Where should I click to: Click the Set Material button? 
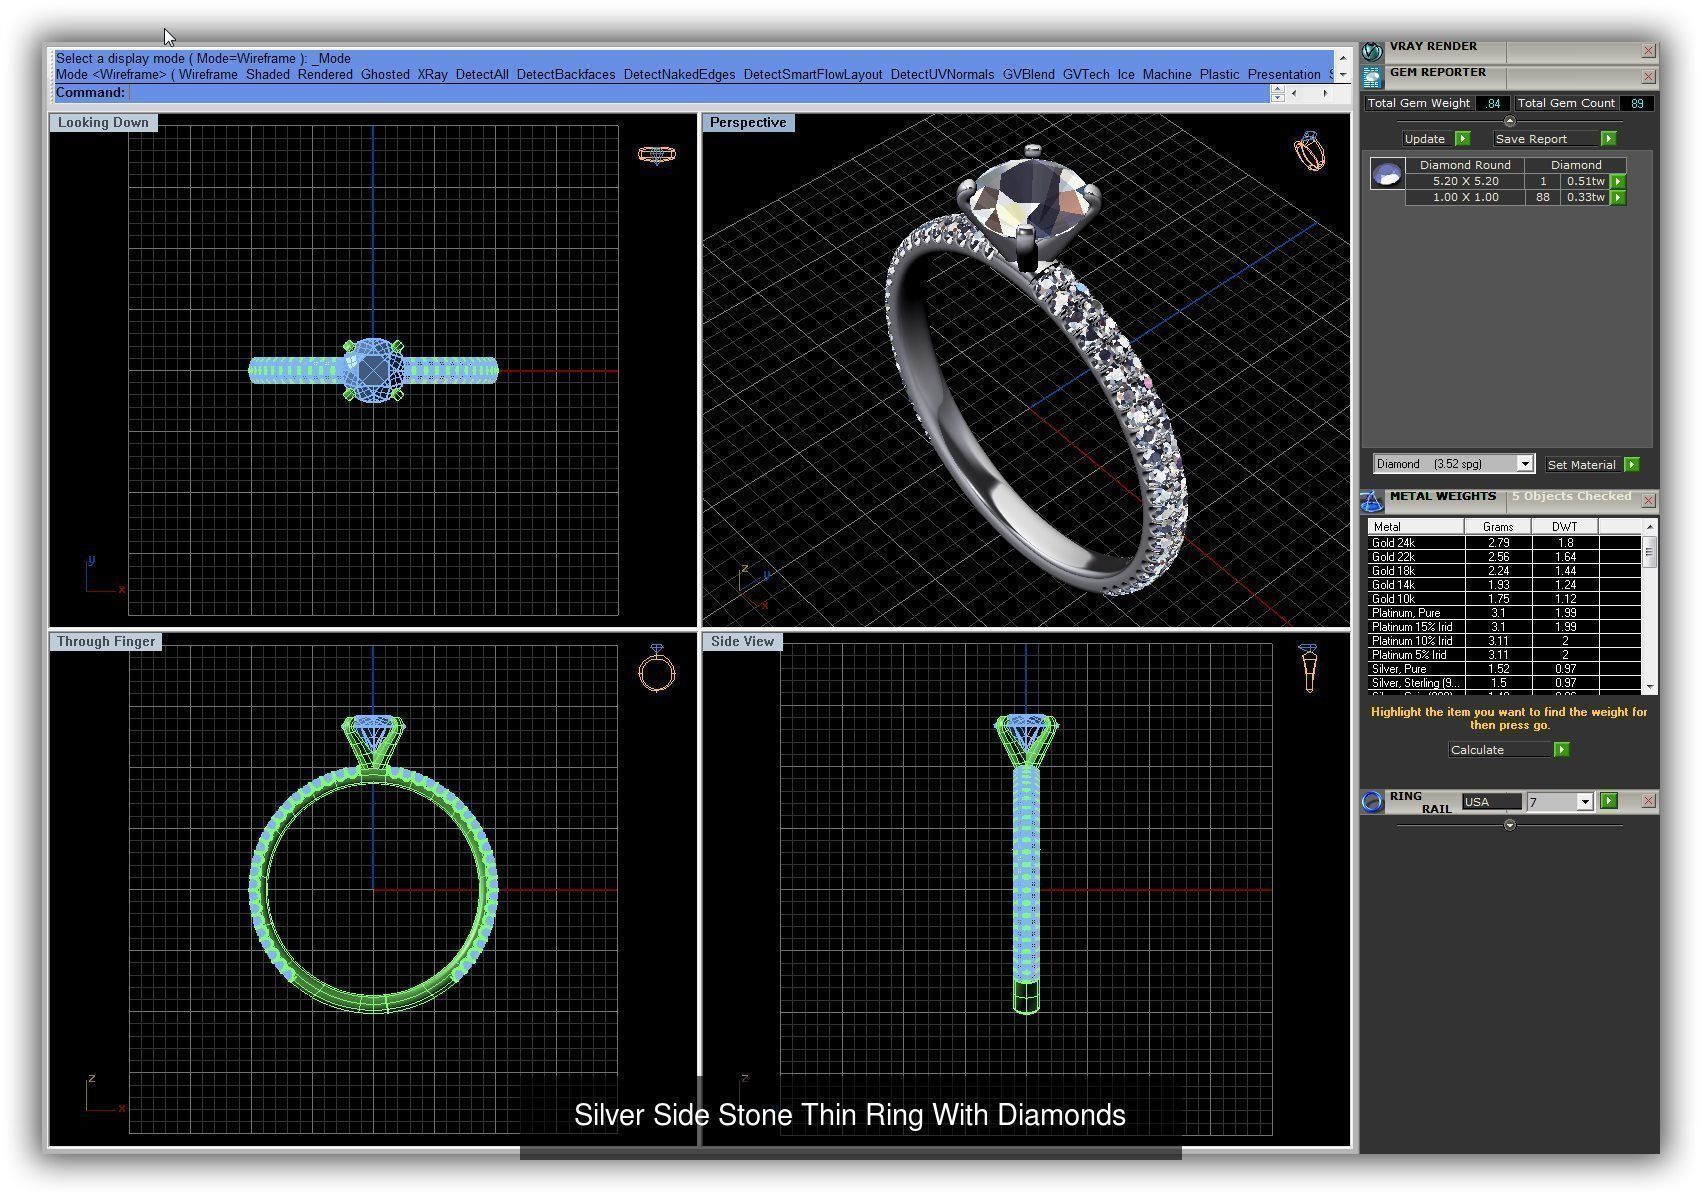[1581, 465]
